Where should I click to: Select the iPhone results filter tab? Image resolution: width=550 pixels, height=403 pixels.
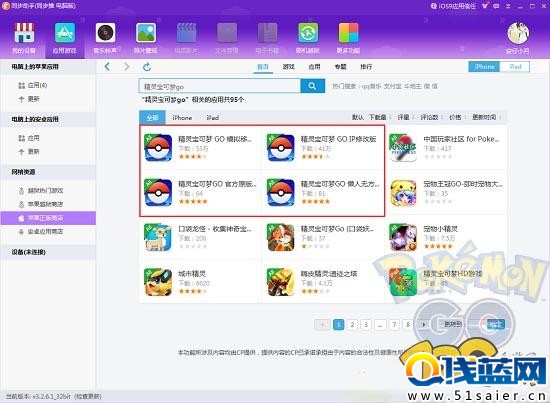point(182,117)
